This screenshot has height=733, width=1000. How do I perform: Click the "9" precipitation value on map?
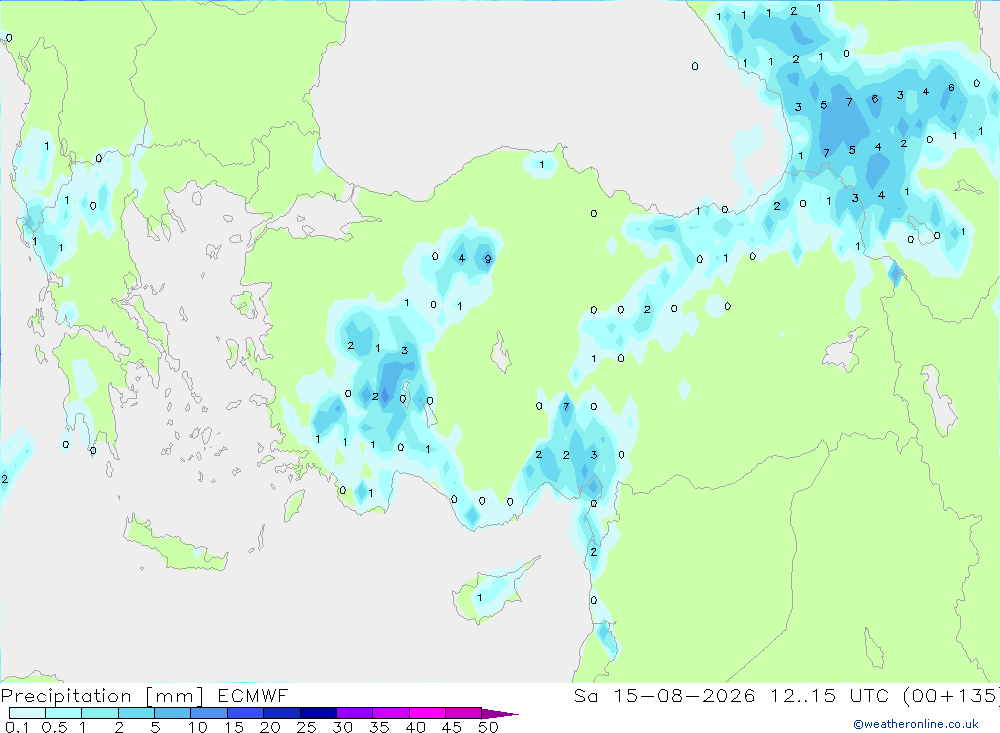[488, 259]
